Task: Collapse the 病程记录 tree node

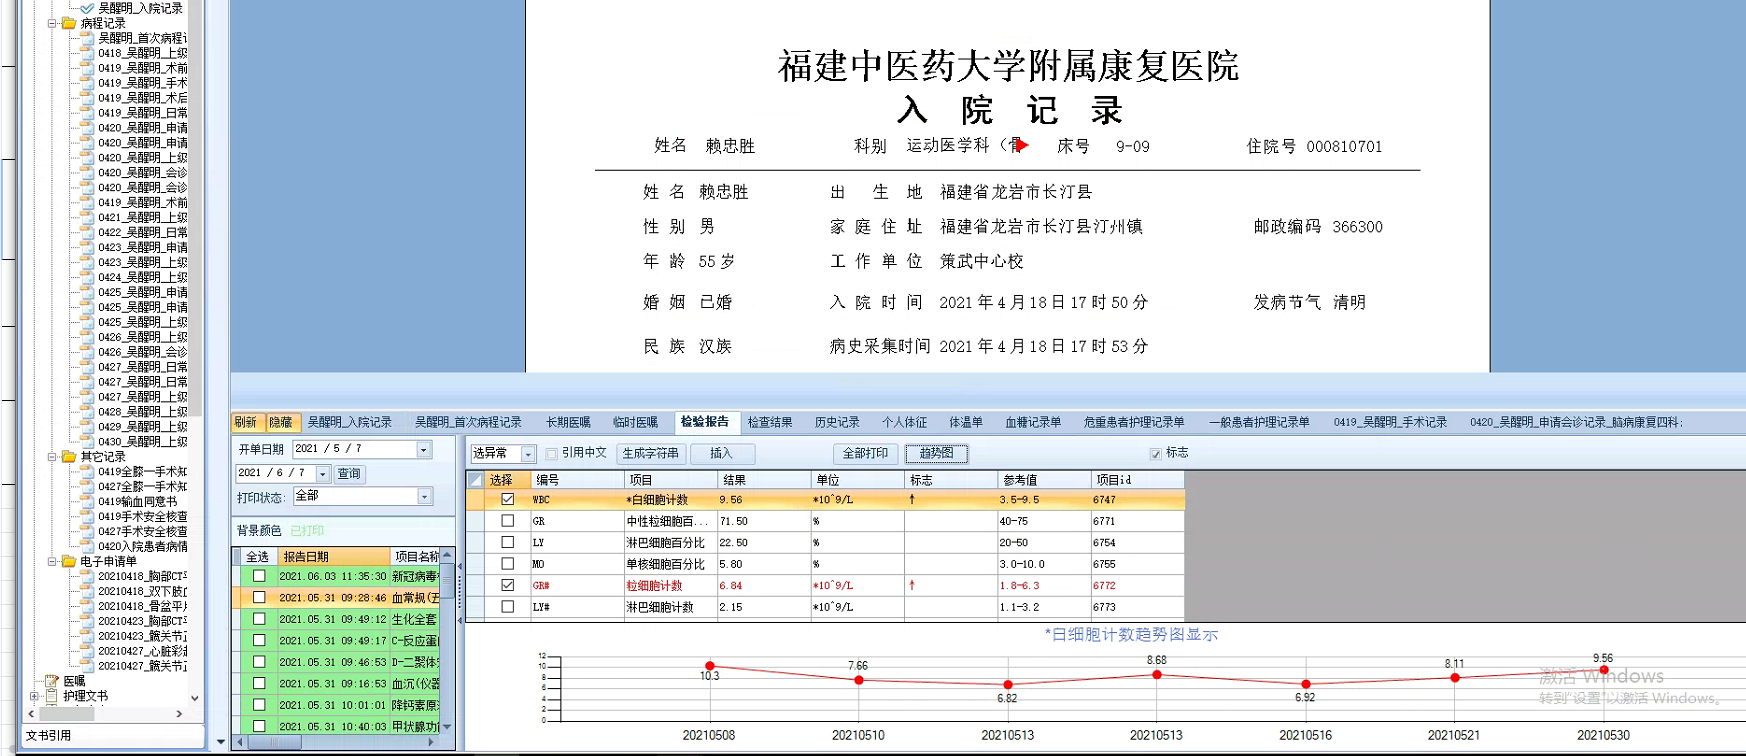Action: click(x=52, y=23)
